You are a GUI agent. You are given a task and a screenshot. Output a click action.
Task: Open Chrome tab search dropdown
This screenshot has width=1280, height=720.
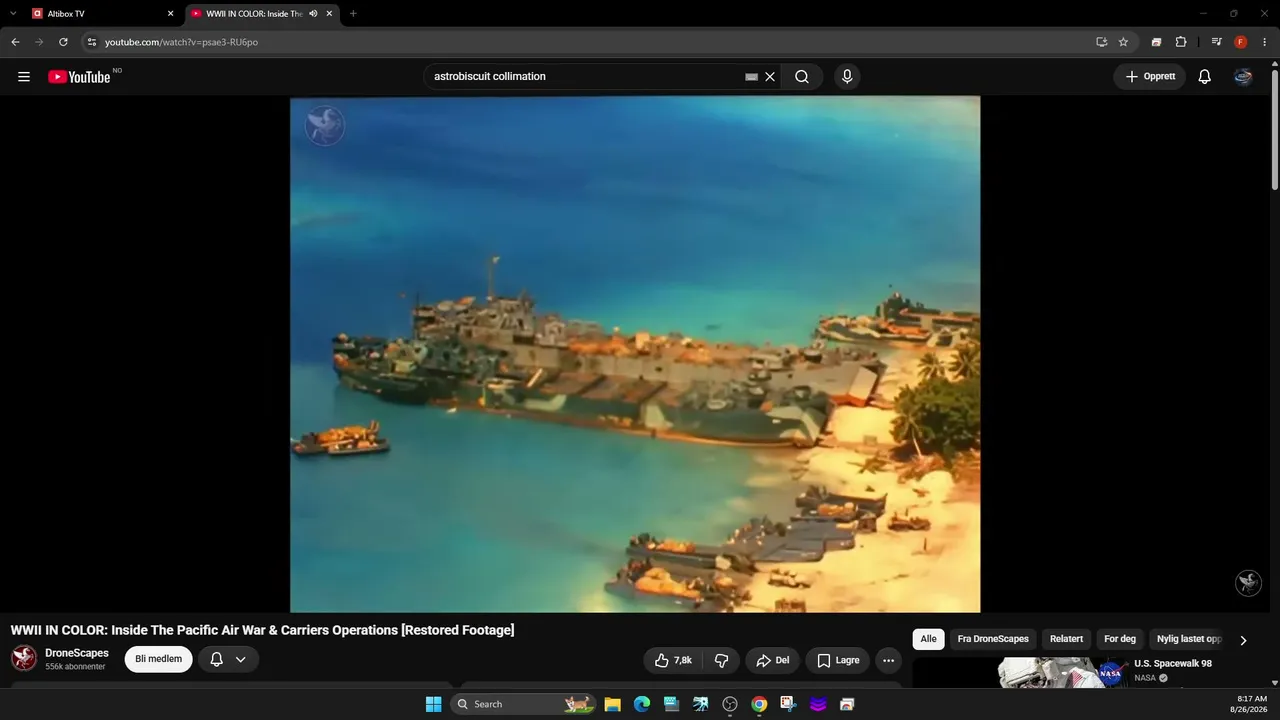13,14
